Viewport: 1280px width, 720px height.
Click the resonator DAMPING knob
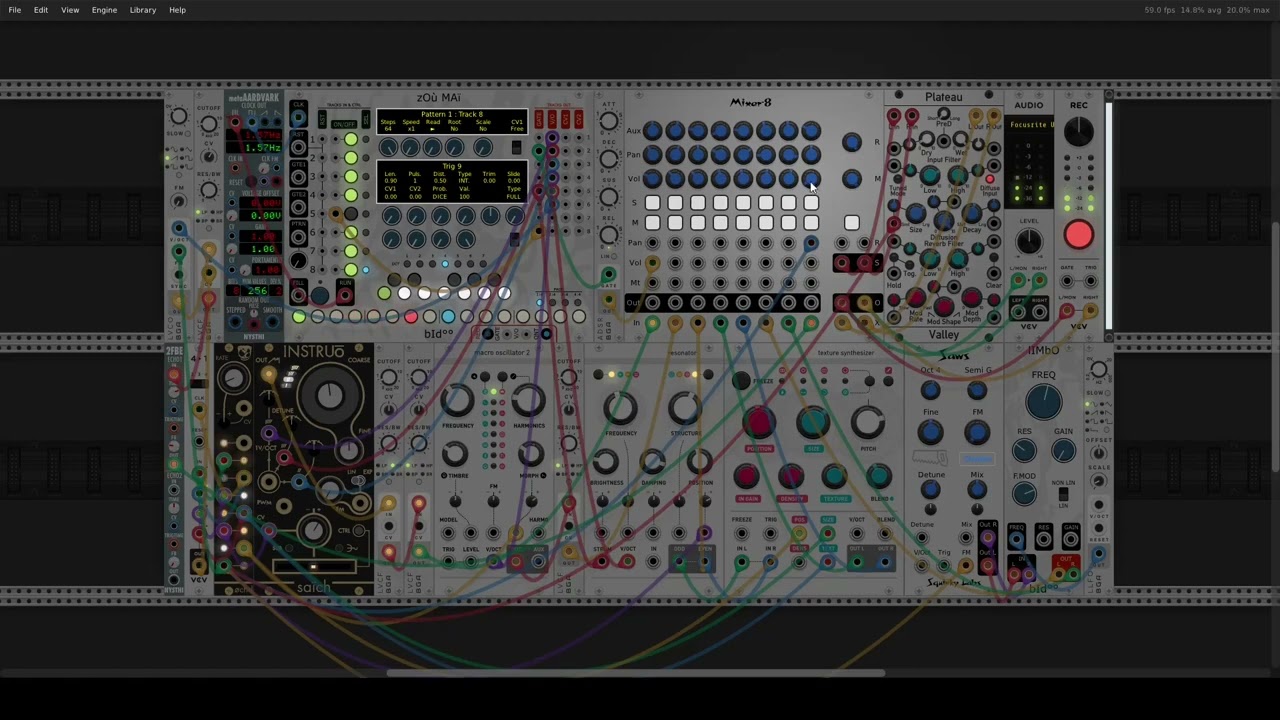pos(652,462)
